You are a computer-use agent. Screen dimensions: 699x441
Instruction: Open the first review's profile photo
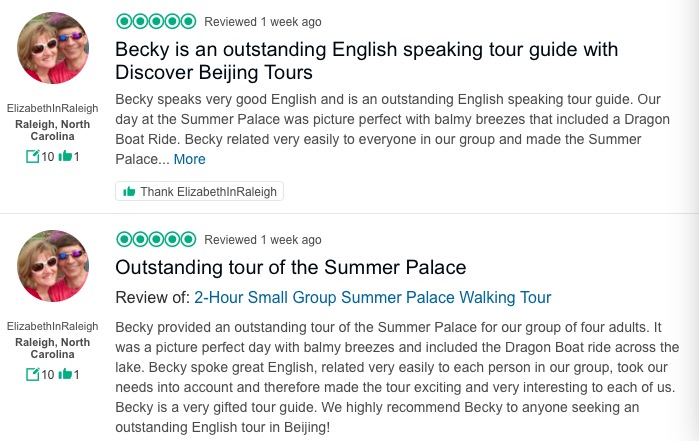[53, 48]
